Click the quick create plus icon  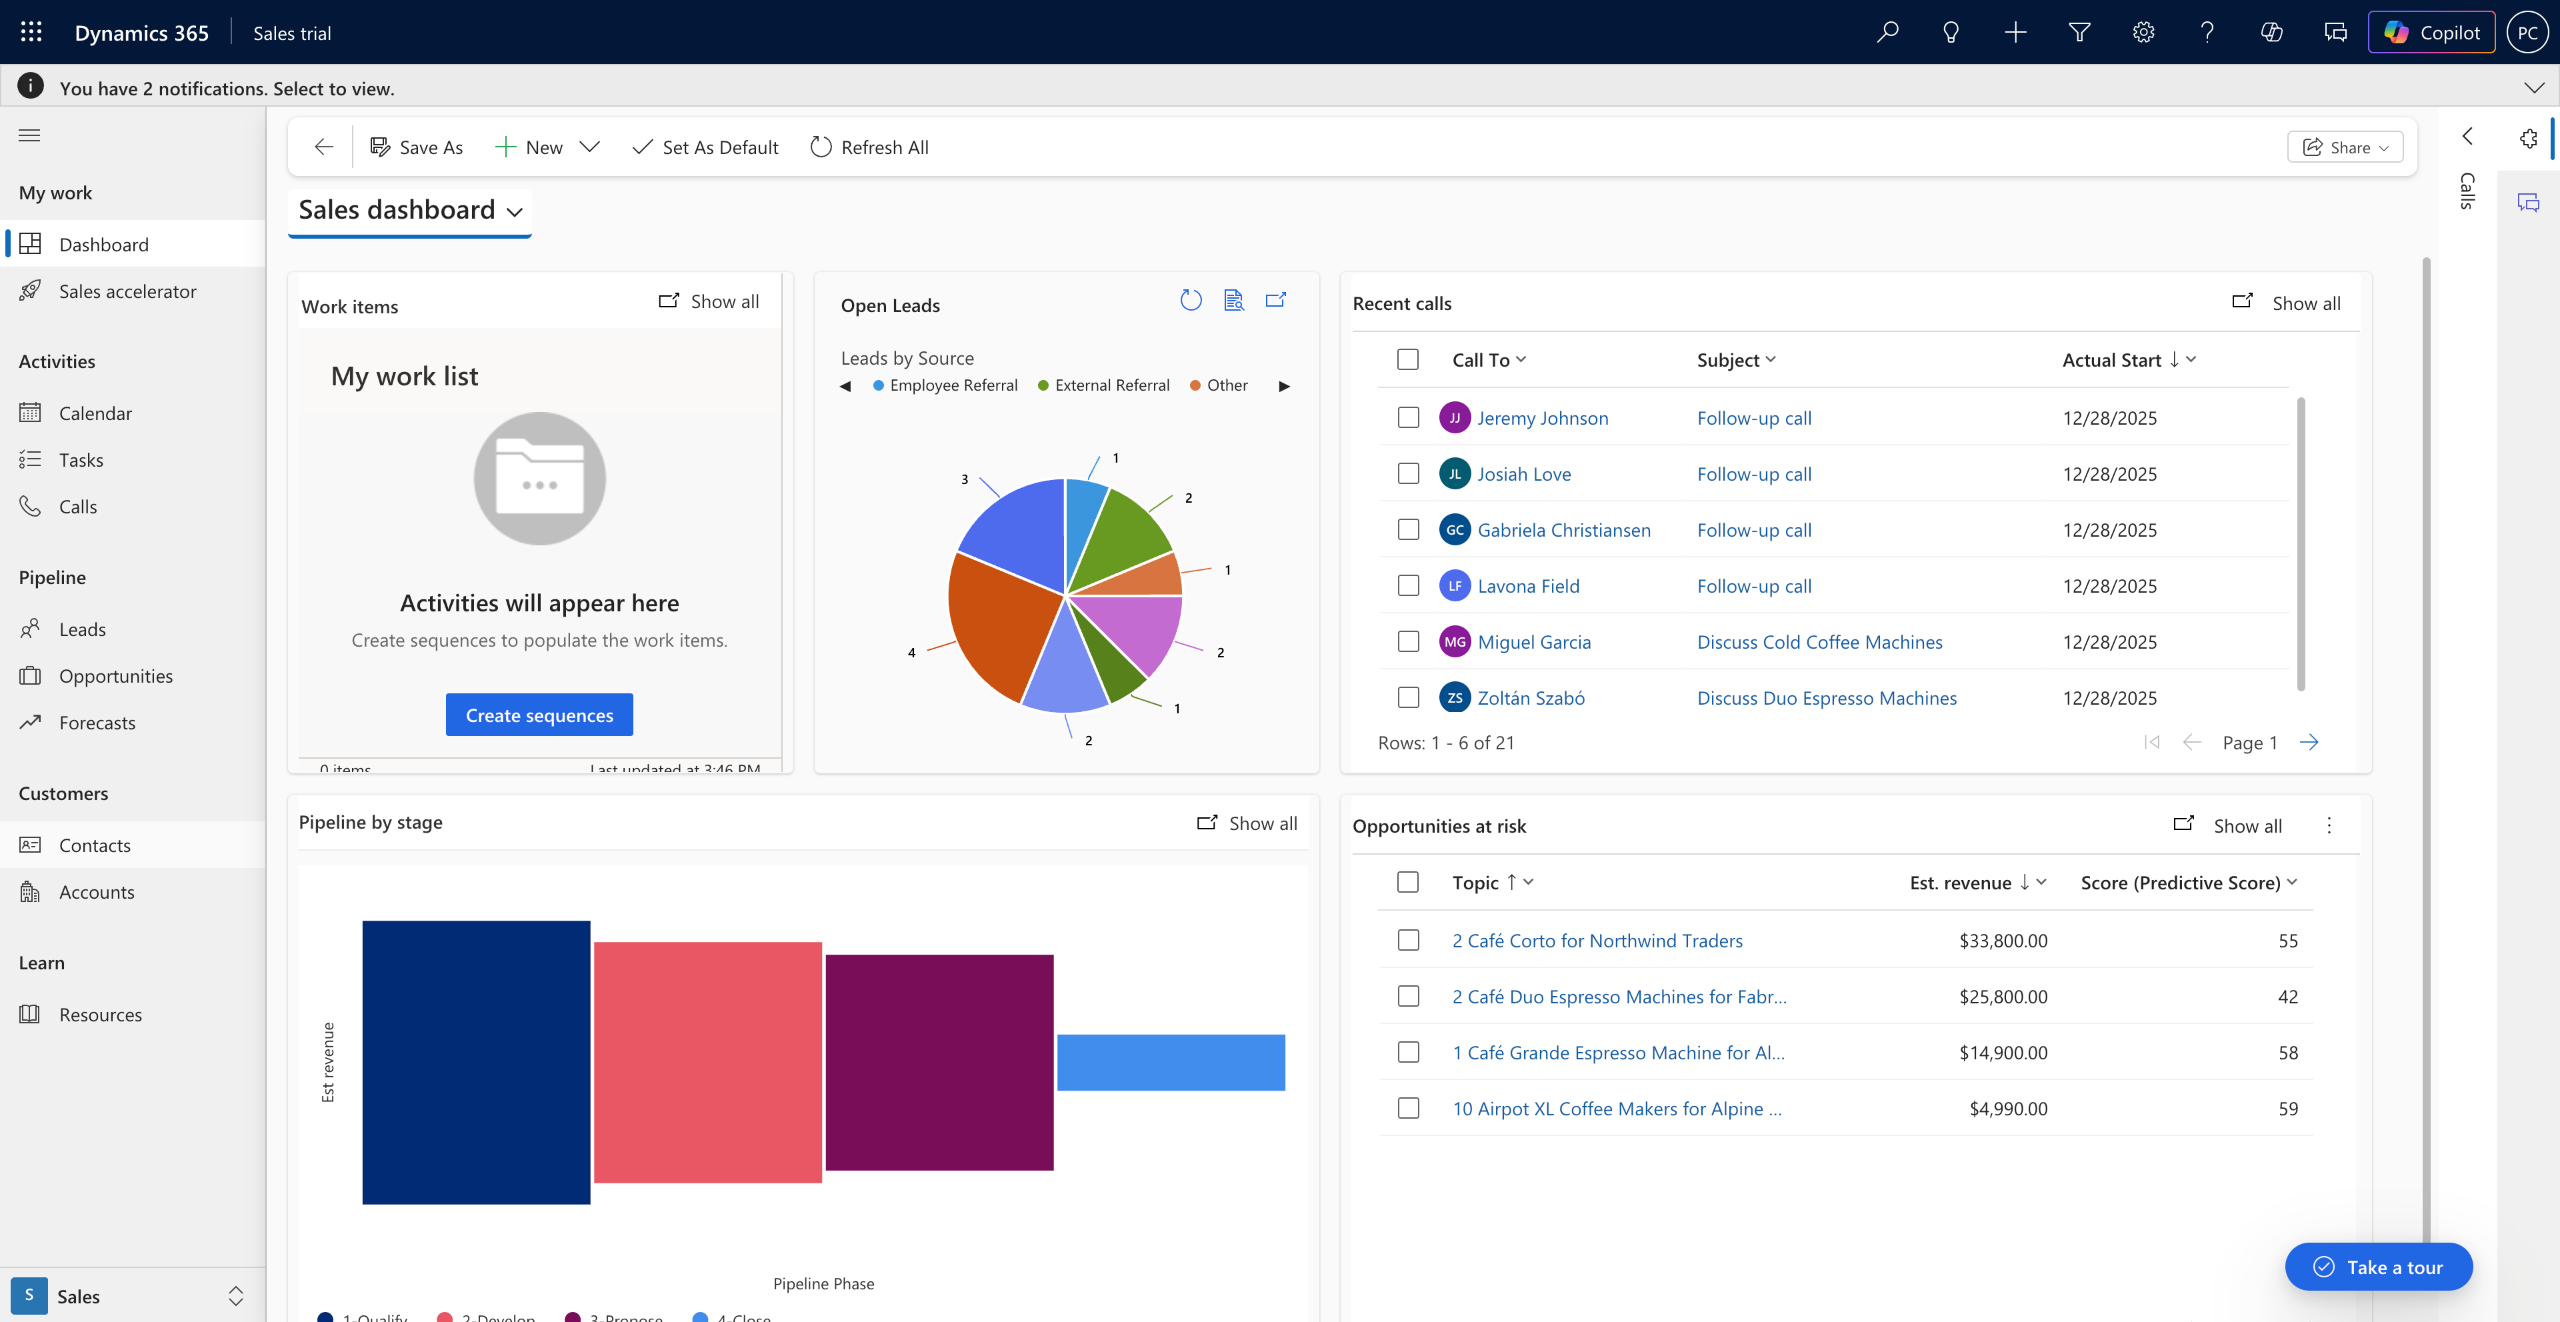pyautogui.click(x=2015, y=32)
